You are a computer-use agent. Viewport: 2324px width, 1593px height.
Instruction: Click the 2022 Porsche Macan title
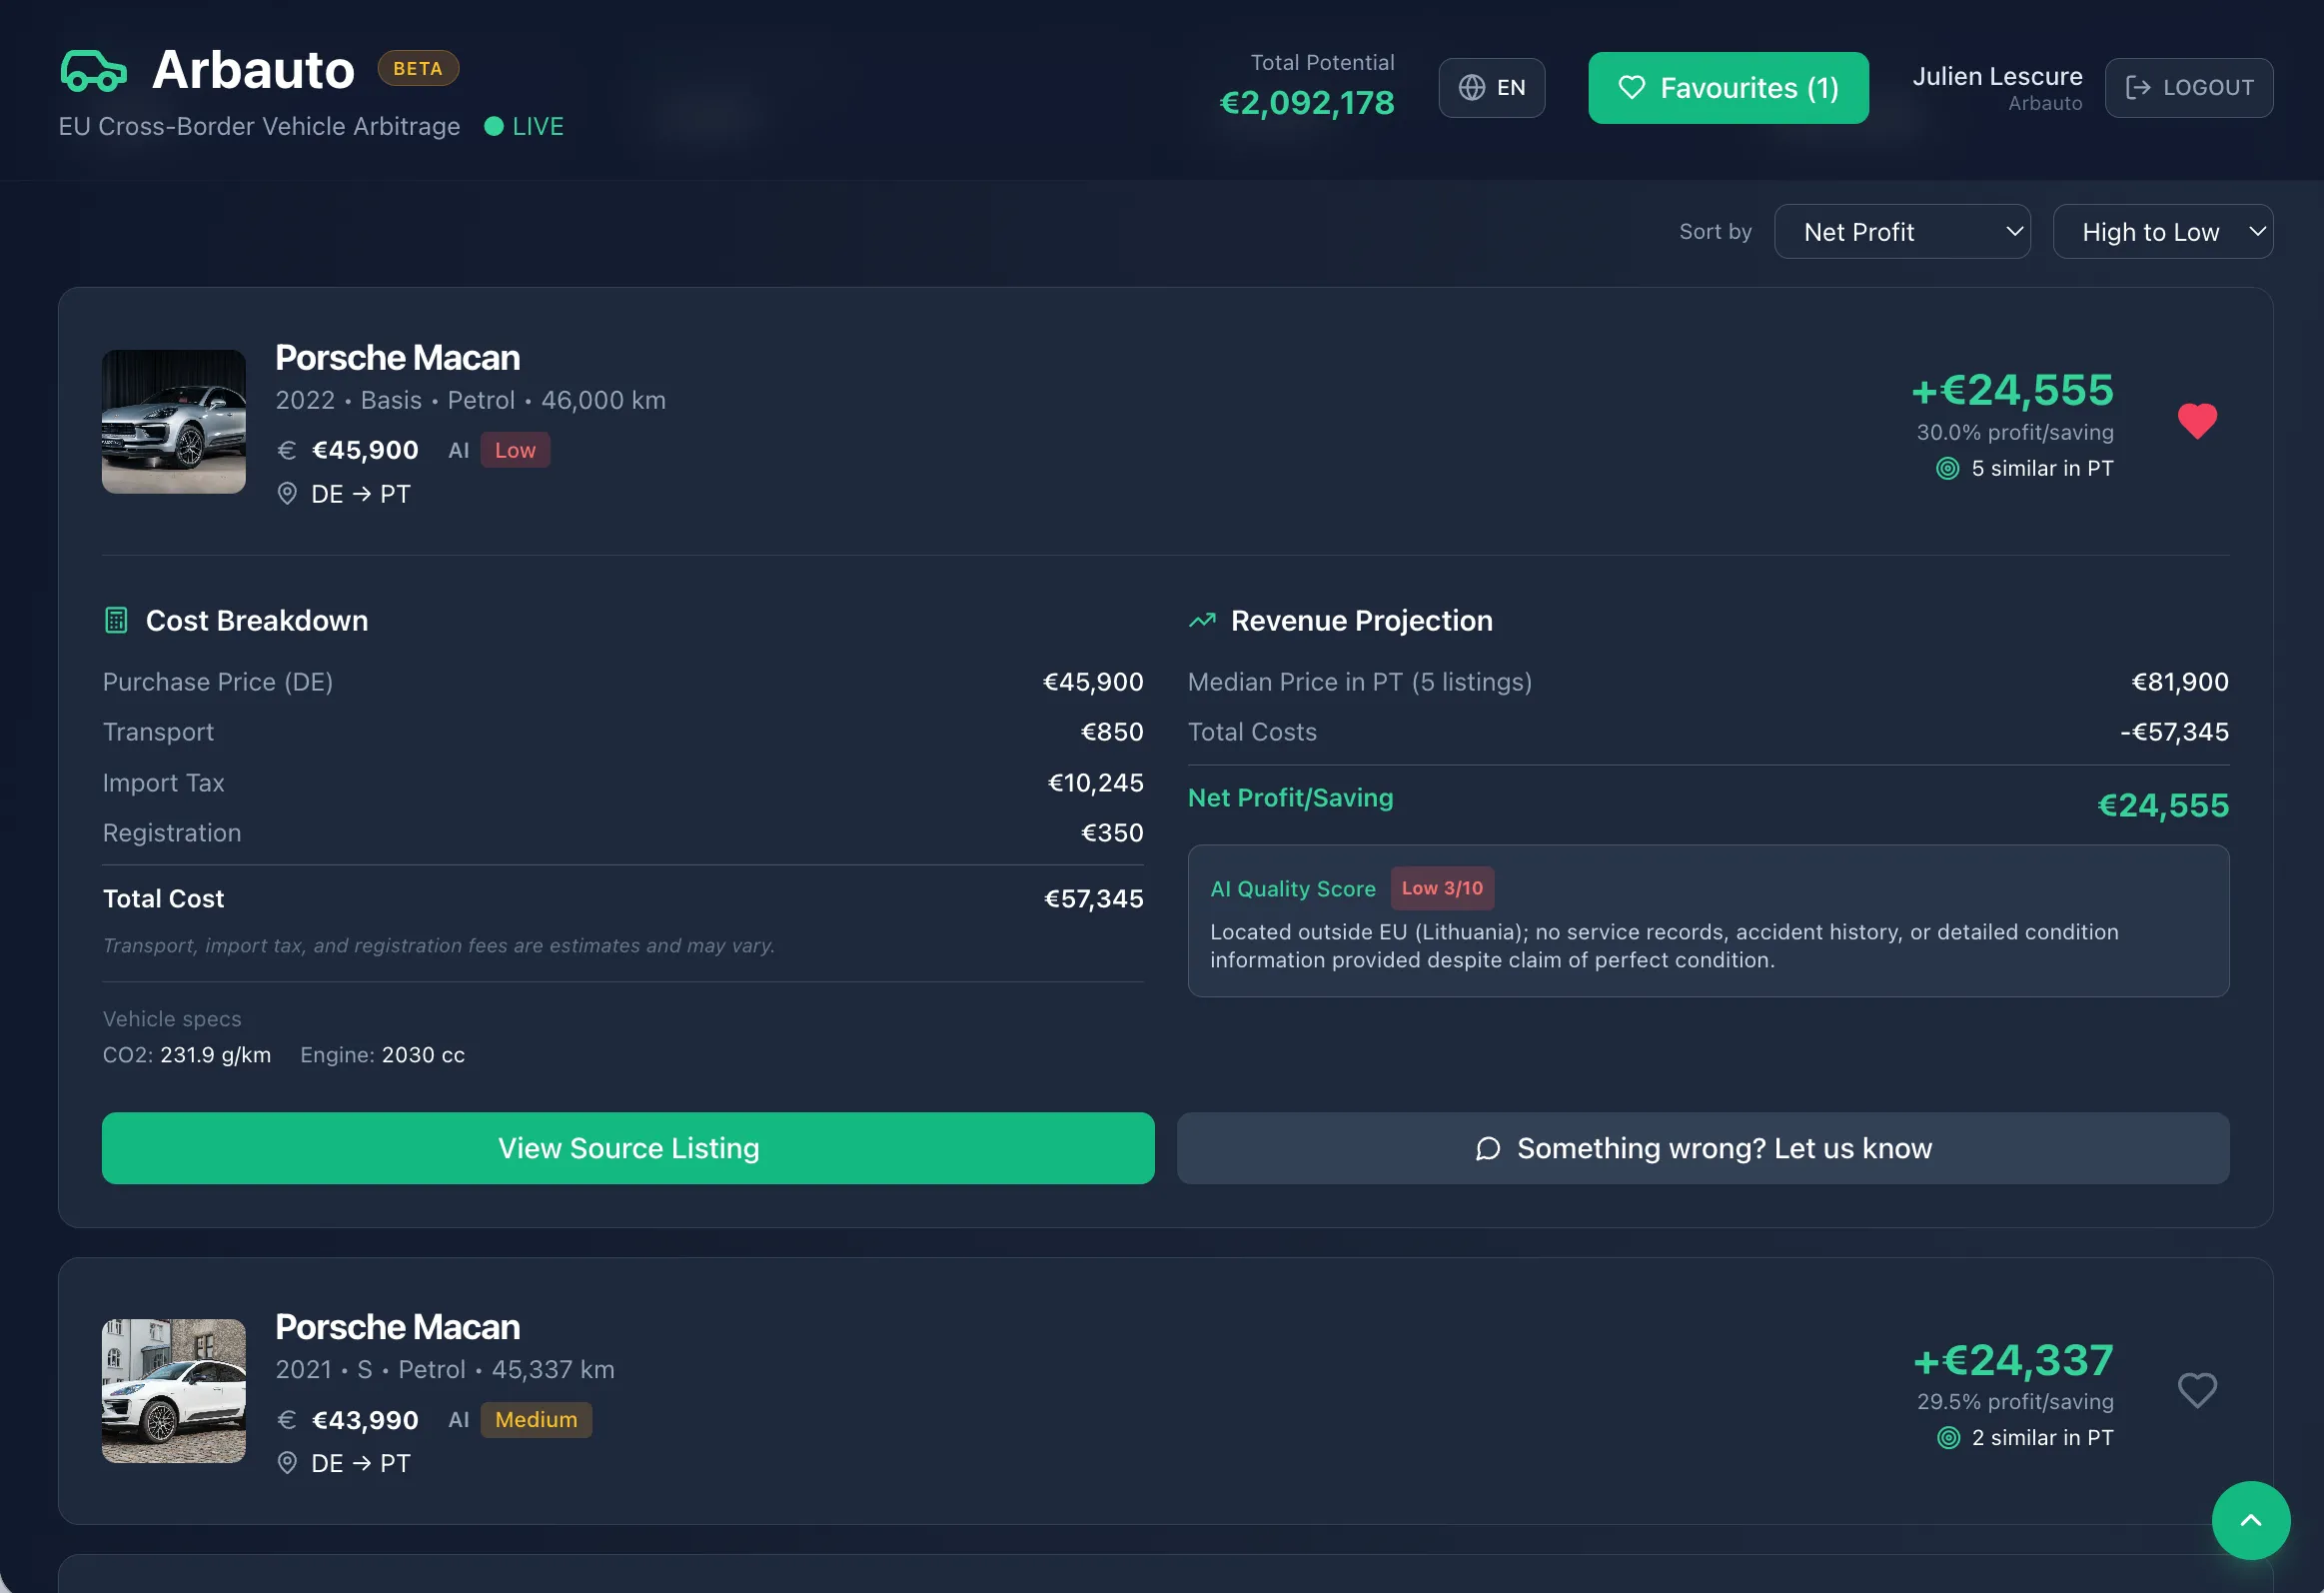coord(397,357)
